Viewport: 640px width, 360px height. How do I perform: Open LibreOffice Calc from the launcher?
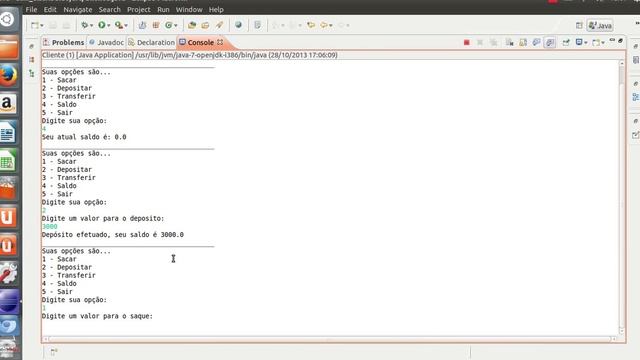click(8, 160)
